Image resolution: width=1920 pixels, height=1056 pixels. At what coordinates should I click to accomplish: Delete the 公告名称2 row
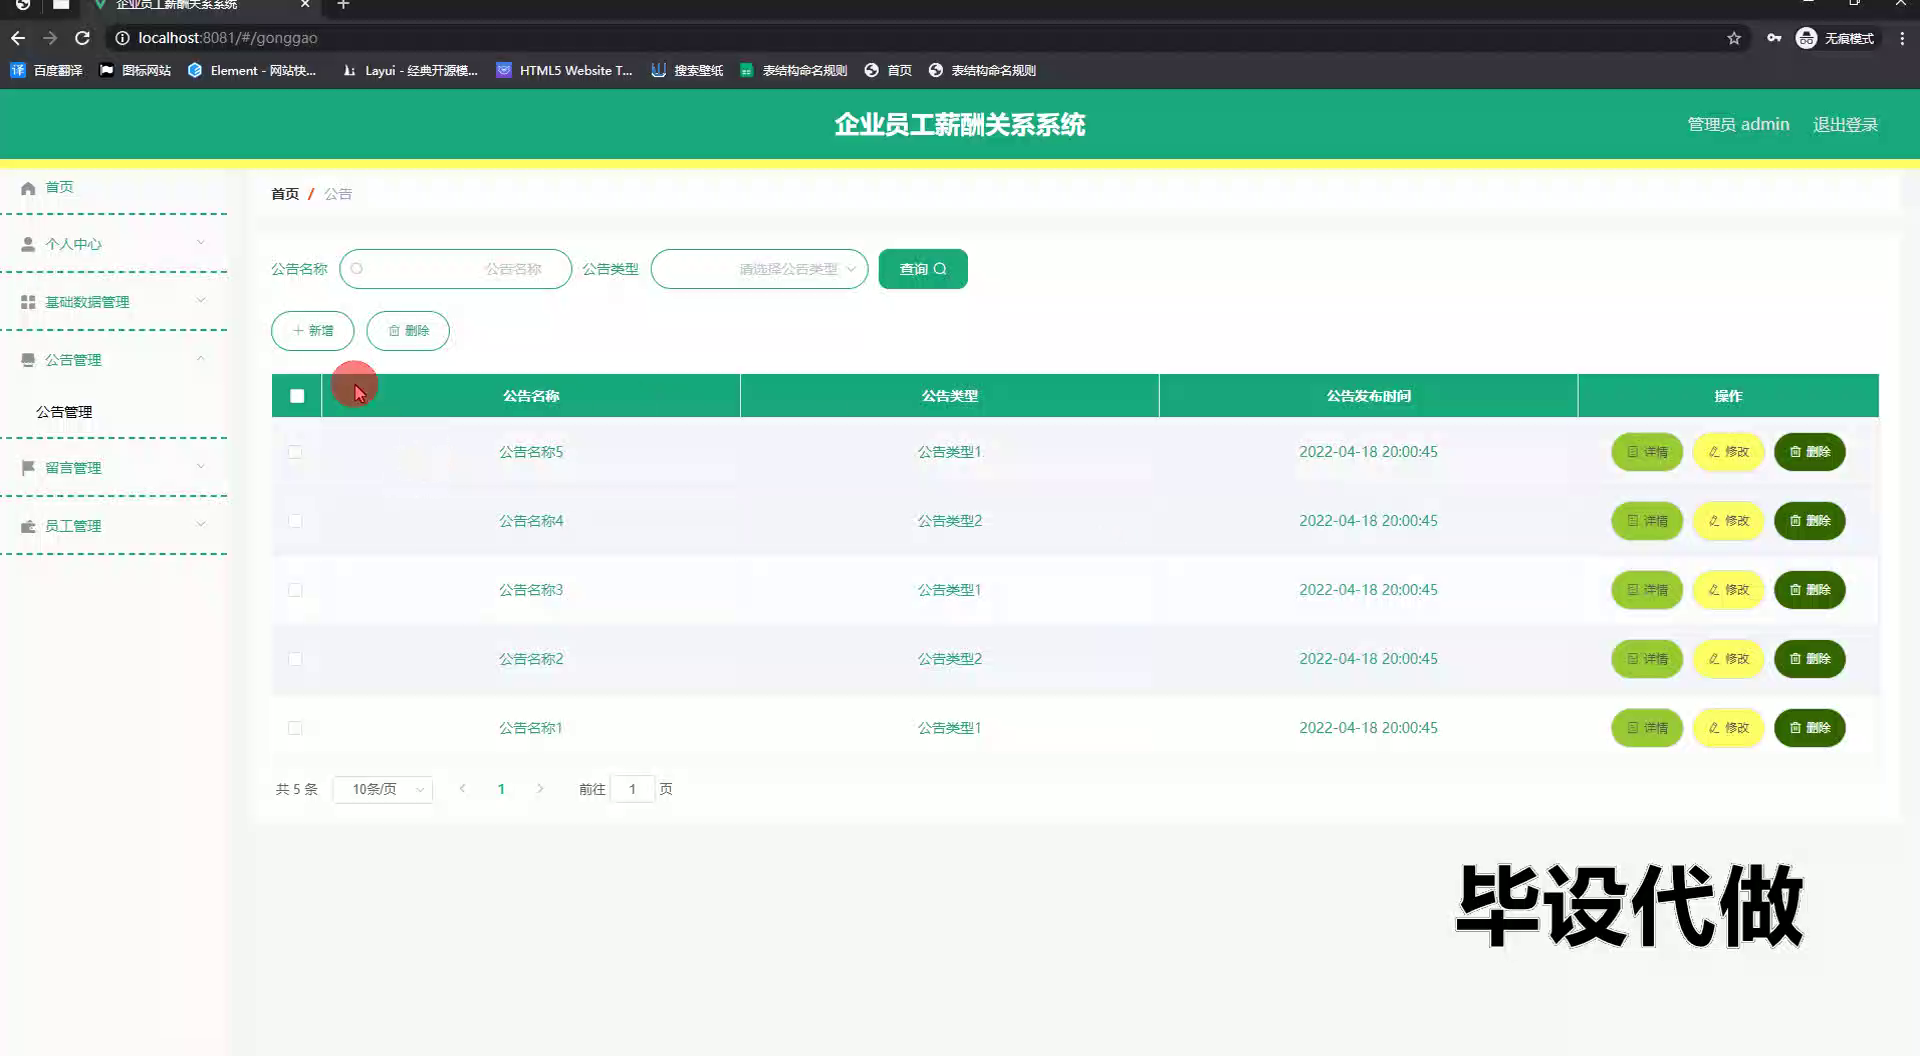1809,659
